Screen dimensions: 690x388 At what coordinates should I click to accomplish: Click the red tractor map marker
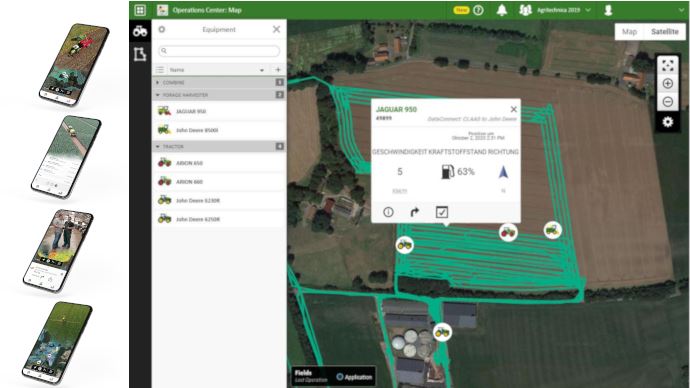(x=508, y=232)
